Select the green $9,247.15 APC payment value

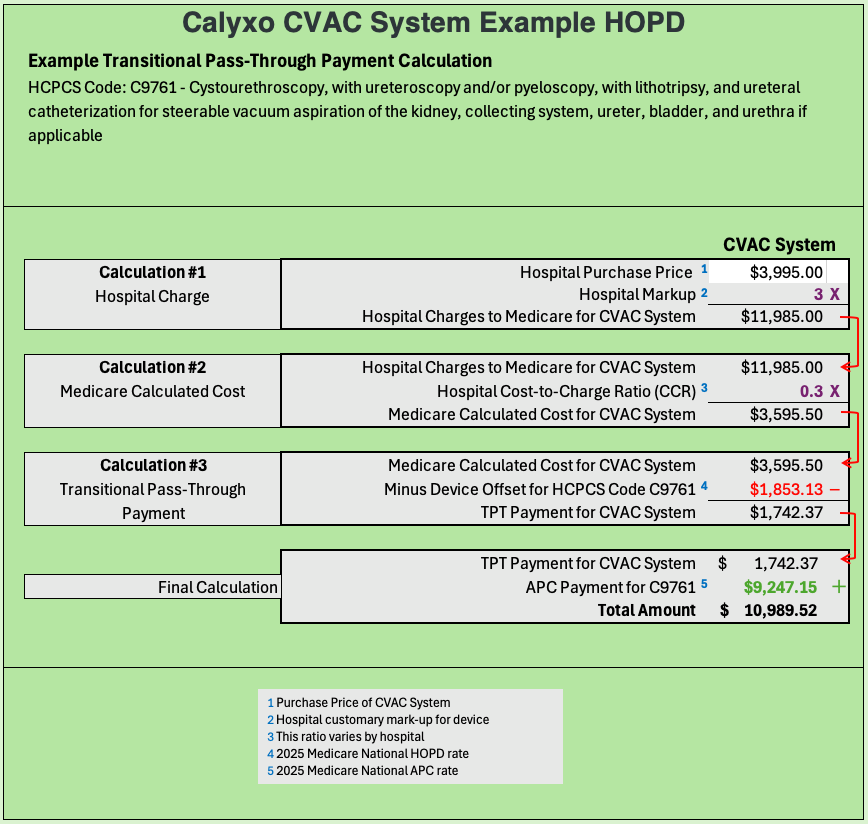pyautogui.click(x=780, y=587)
